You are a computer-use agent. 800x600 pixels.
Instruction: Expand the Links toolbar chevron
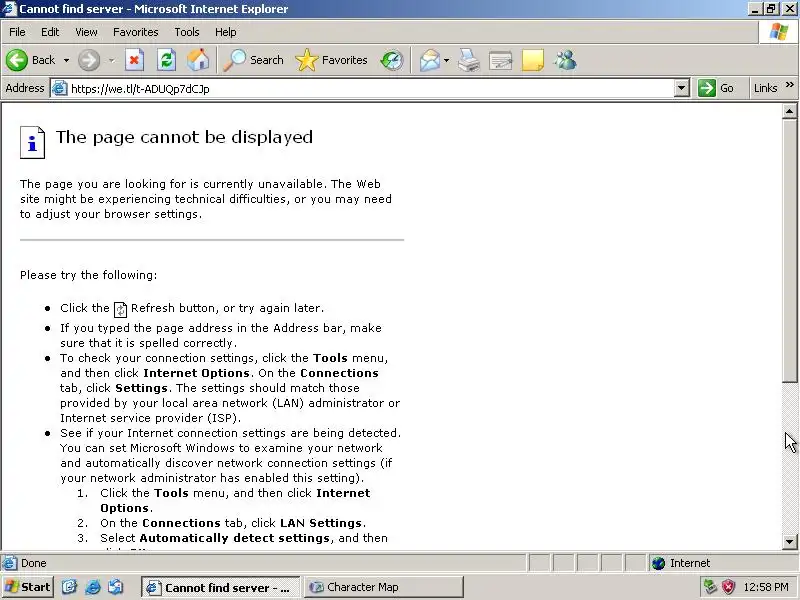[790, 85]
